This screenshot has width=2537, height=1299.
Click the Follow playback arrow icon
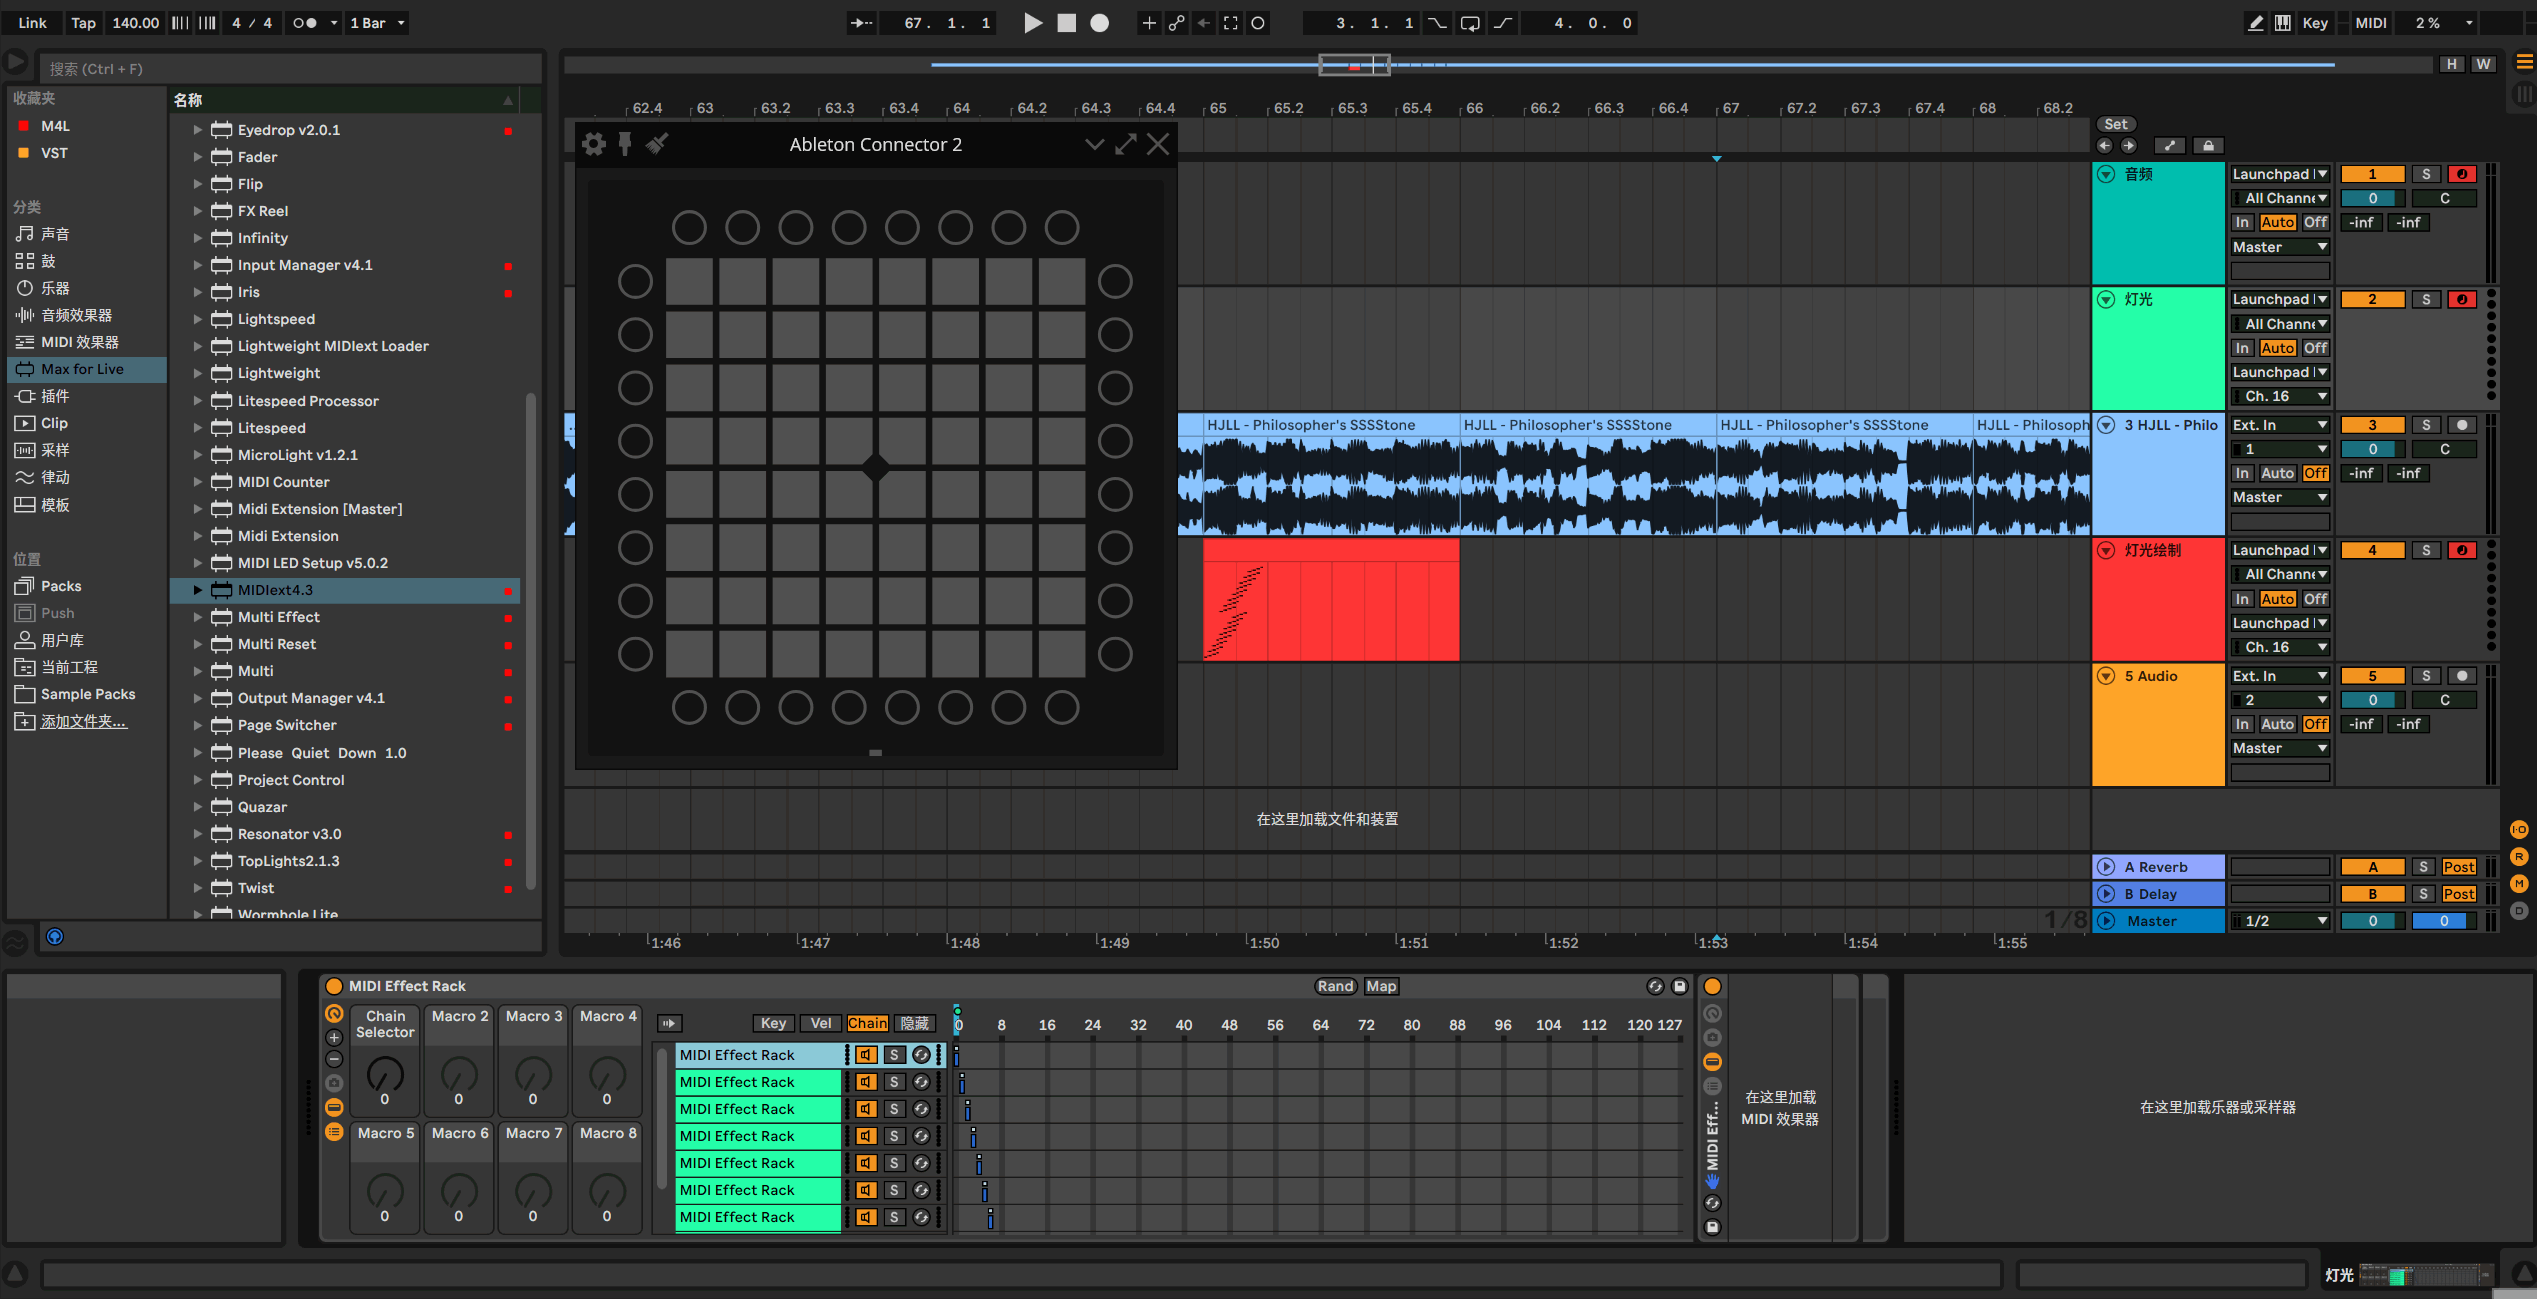point(862,22)
